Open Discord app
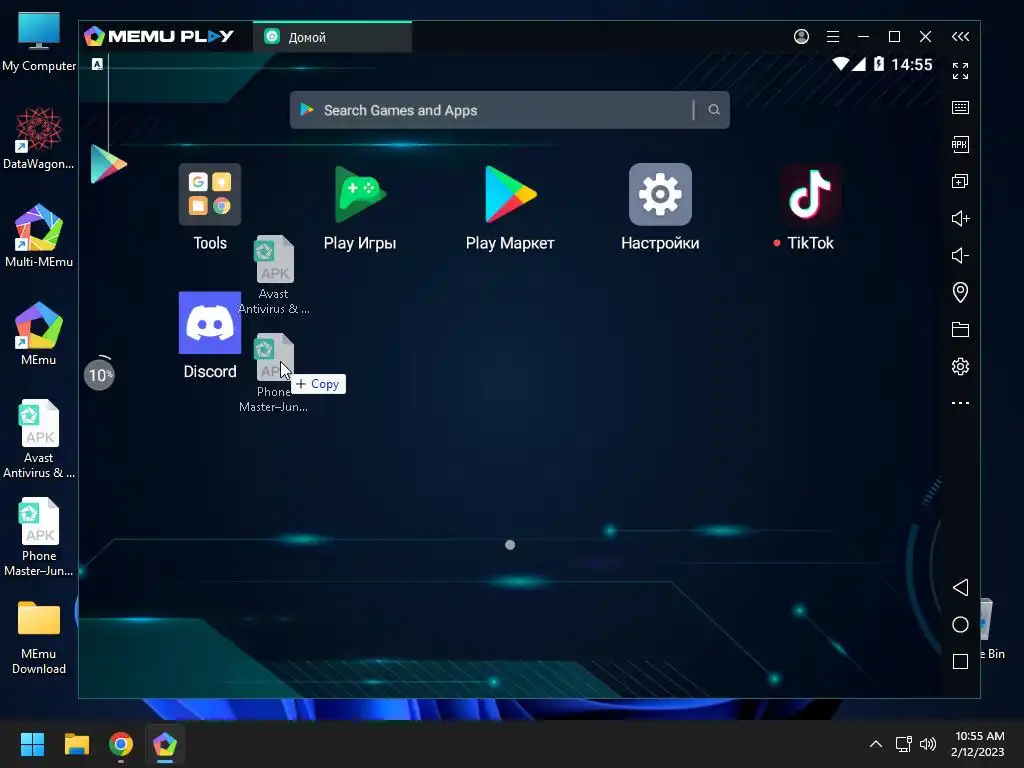This screenshot has height=768, width=1024. (210, 323)
